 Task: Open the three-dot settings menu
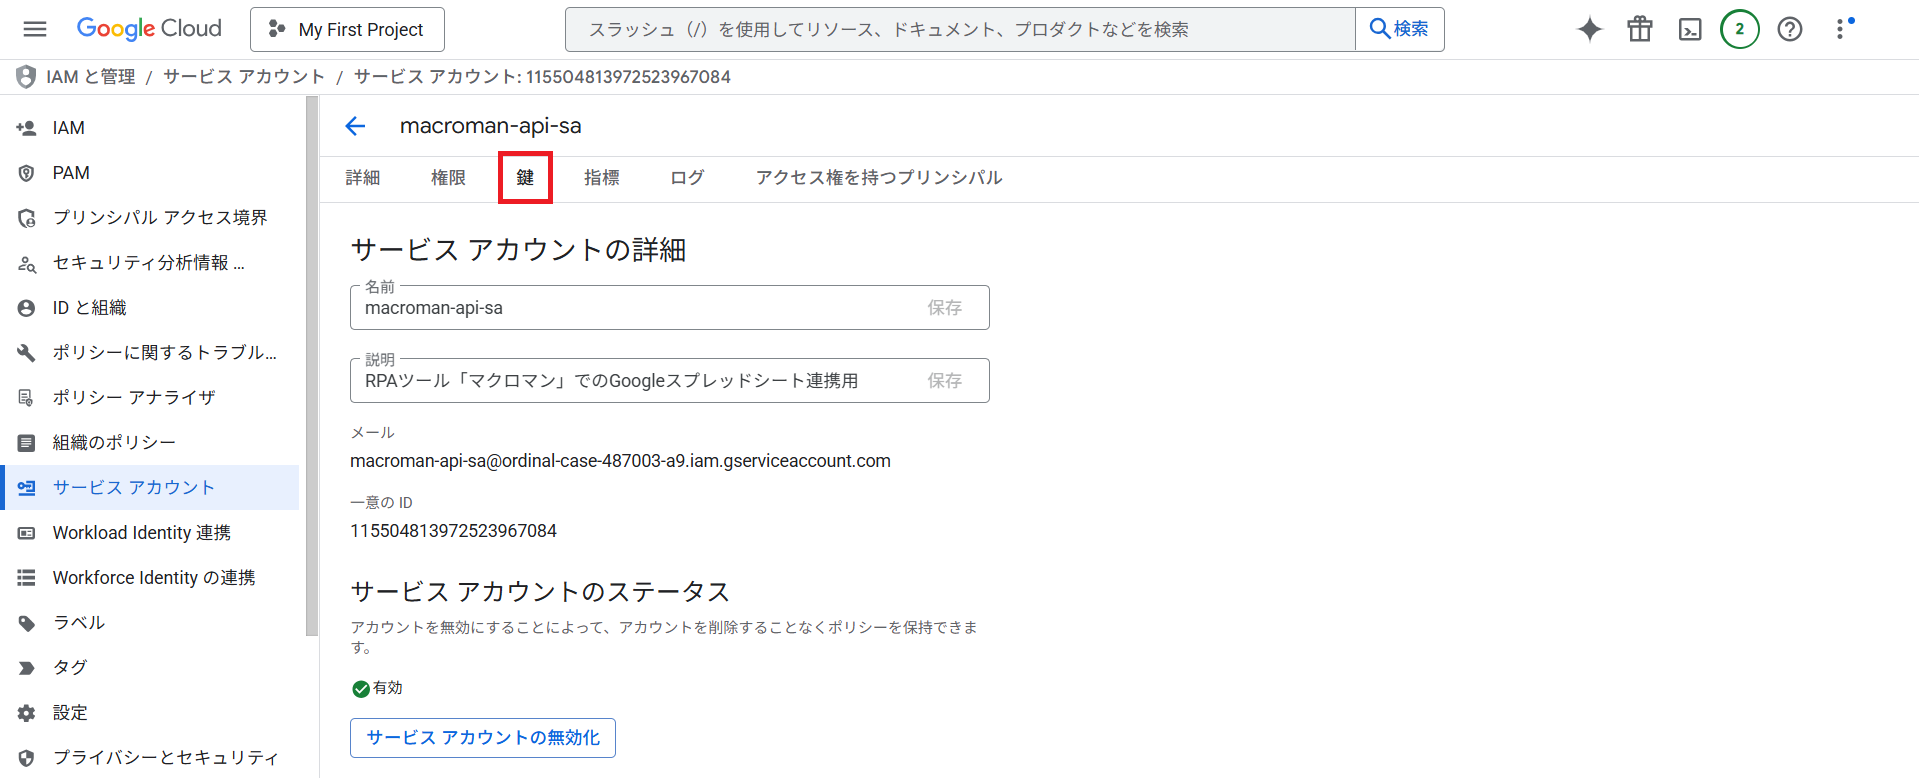click(1841, 29)
